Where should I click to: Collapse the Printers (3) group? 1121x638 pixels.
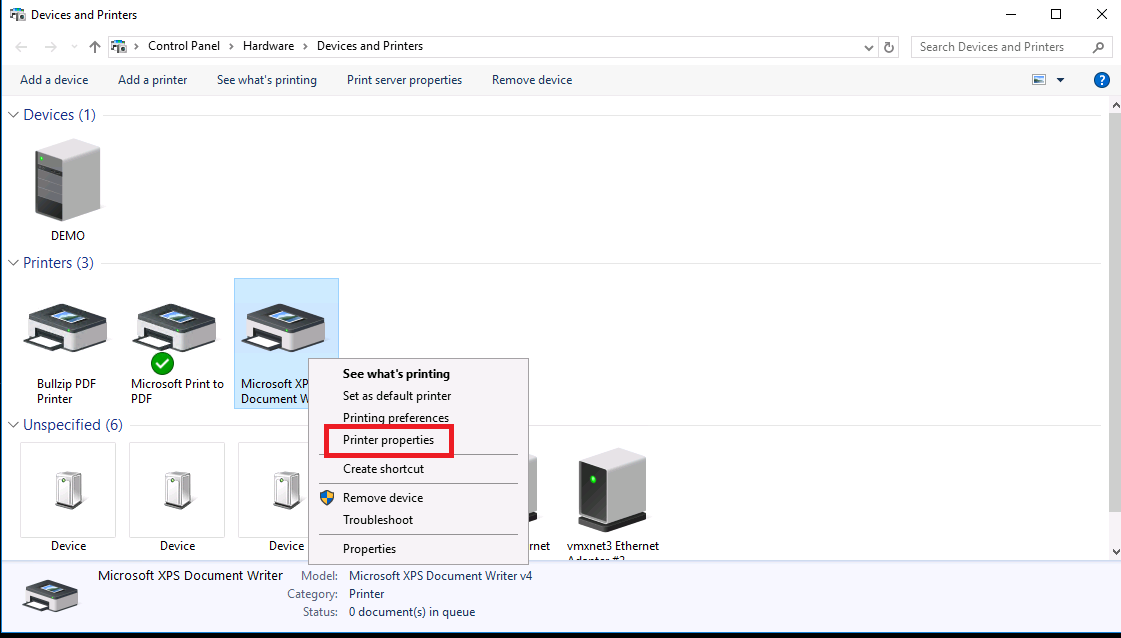[x=13, y=262]
